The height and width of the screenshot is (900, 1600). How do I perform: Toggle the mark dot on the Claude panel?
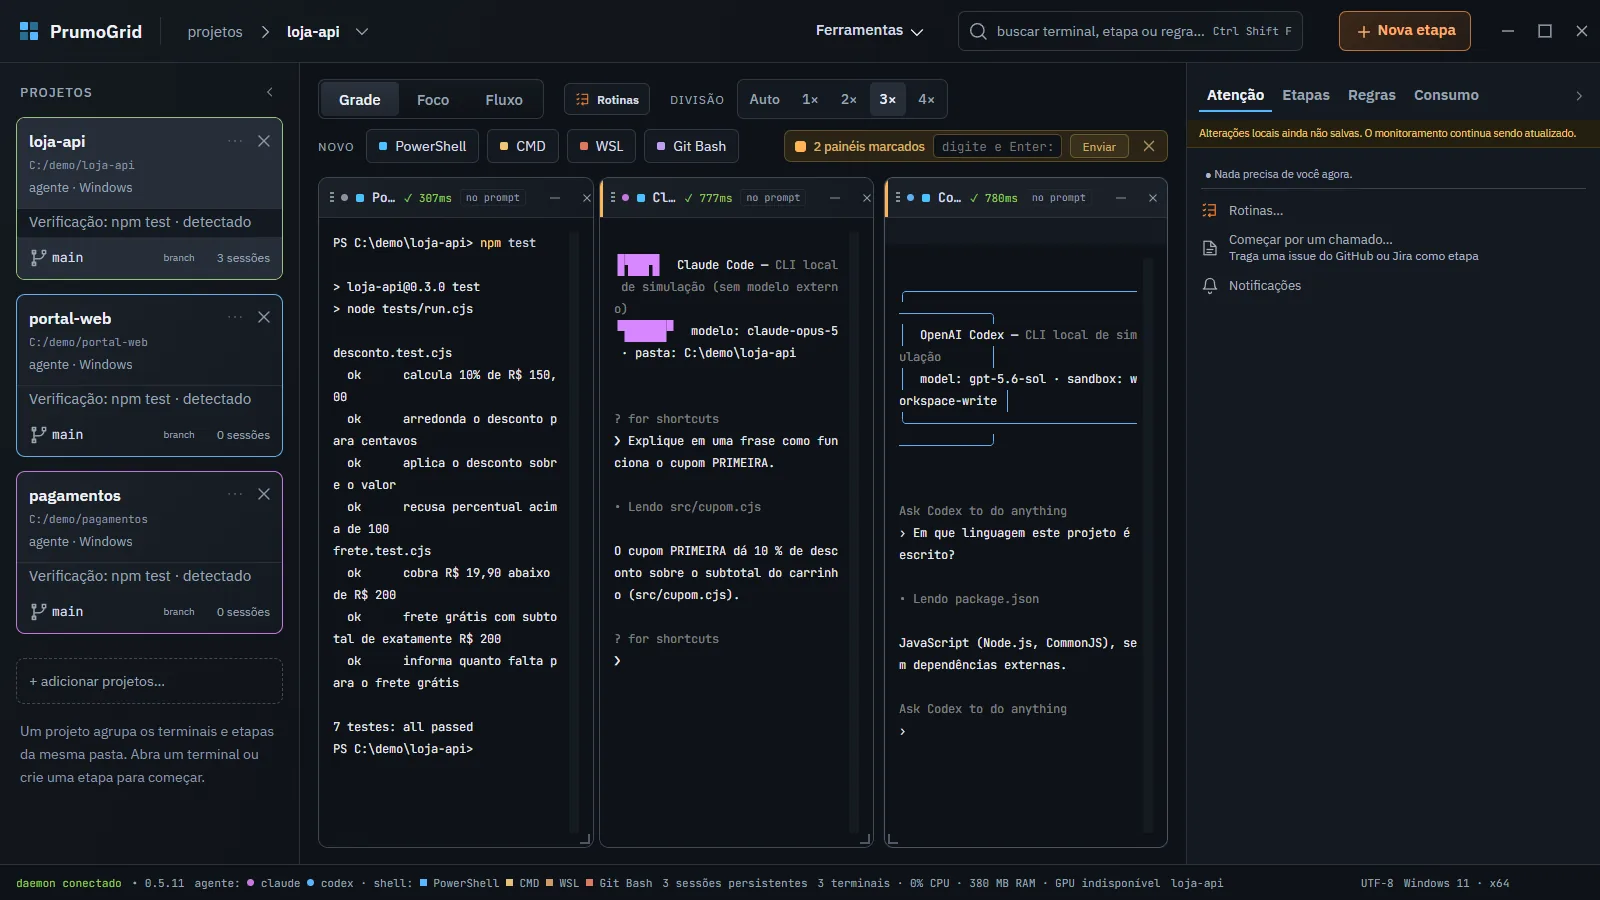625,198
